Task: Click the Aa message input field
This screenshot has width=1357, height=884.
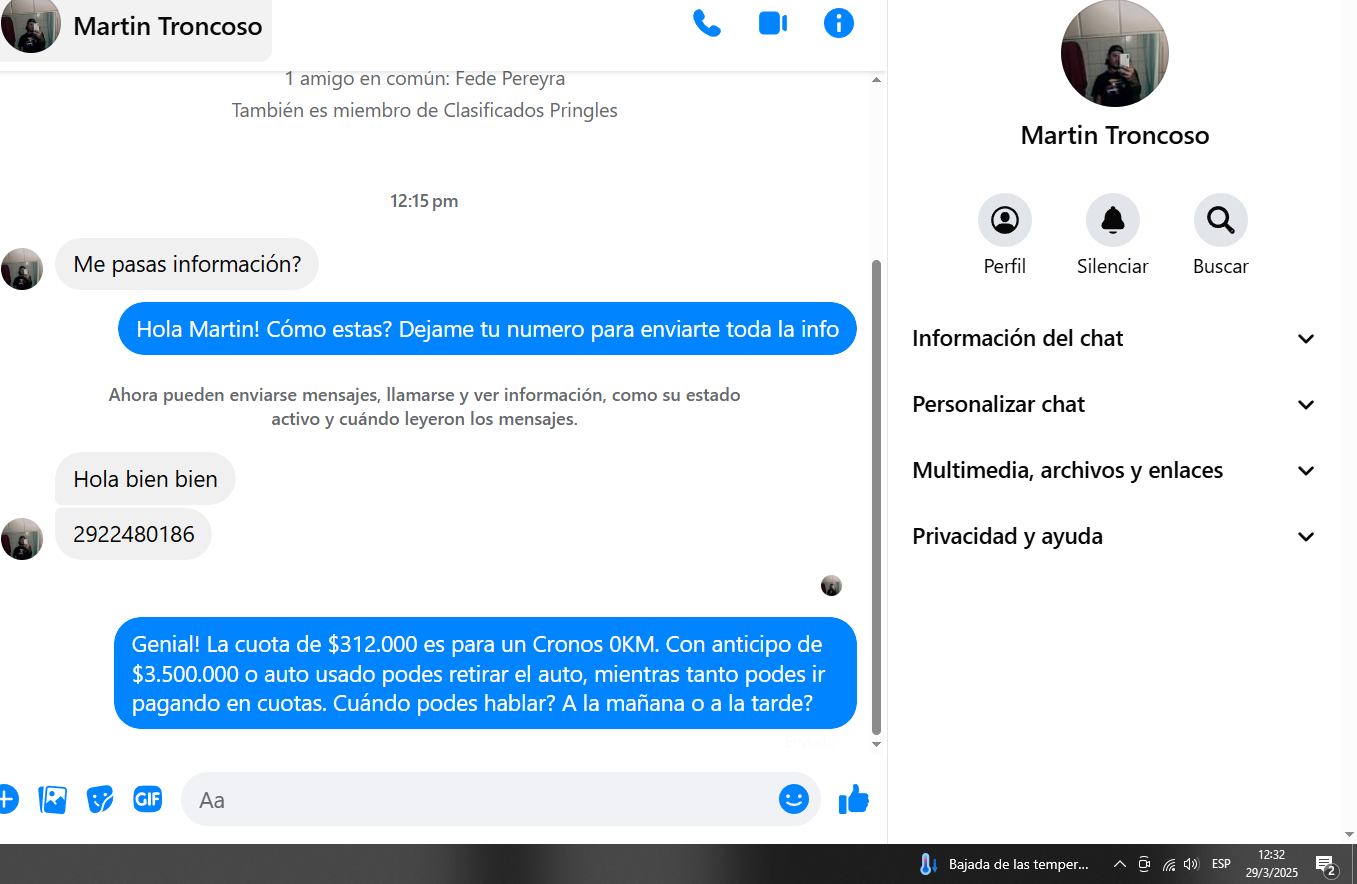Action: 480,799
